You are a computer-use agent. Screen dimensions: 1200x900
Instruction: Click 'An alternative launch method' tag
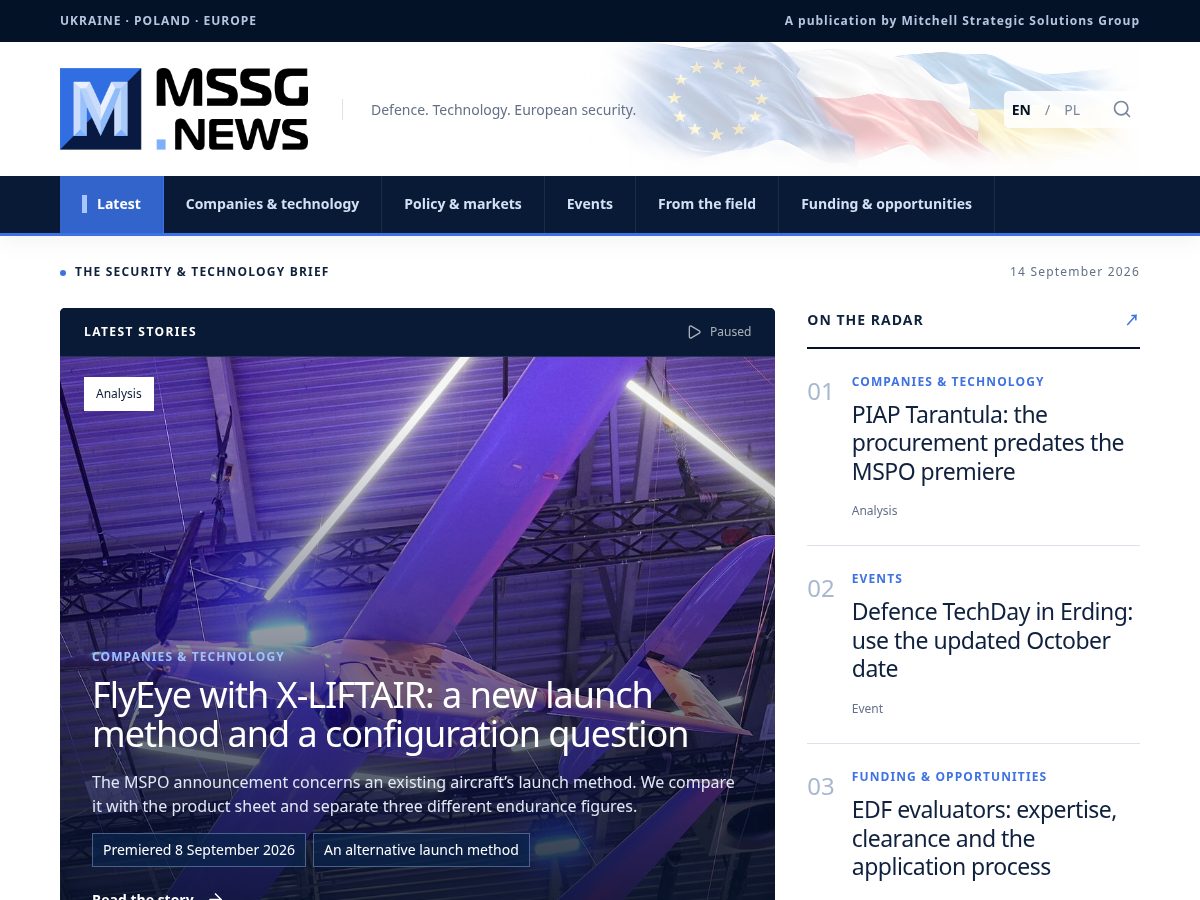(x=421, y=850)
